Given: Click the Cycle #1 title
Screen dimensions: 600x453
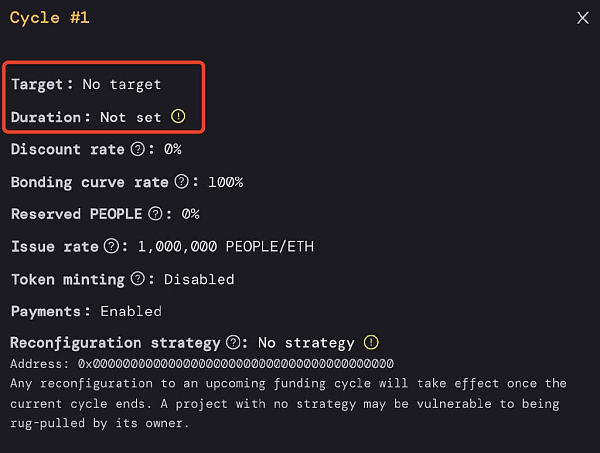Looking at the screenshot, I should (x=49, y=18).
